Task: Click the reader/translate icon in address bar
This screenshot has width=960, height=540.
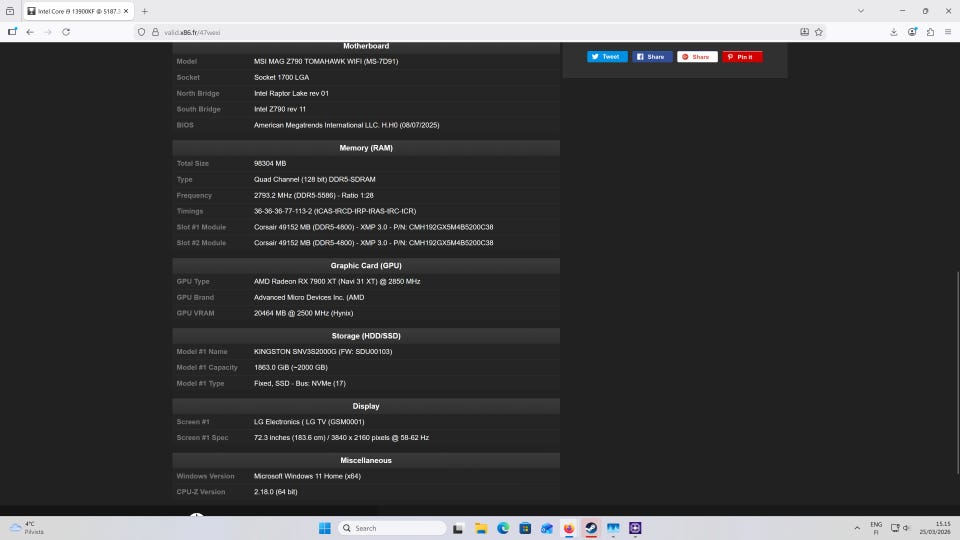Action: tap(804, 32)
